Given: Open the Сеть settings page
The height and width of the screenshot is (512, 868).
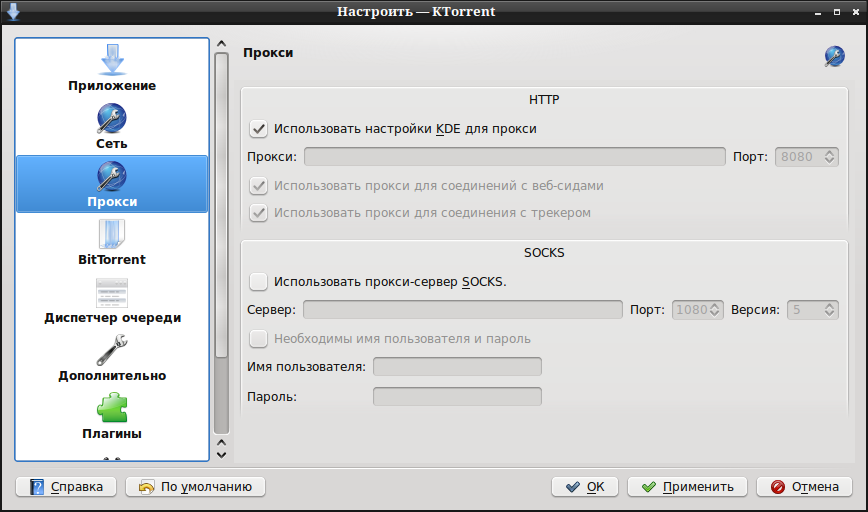Looking at the screenshot, I should (112, 126).
